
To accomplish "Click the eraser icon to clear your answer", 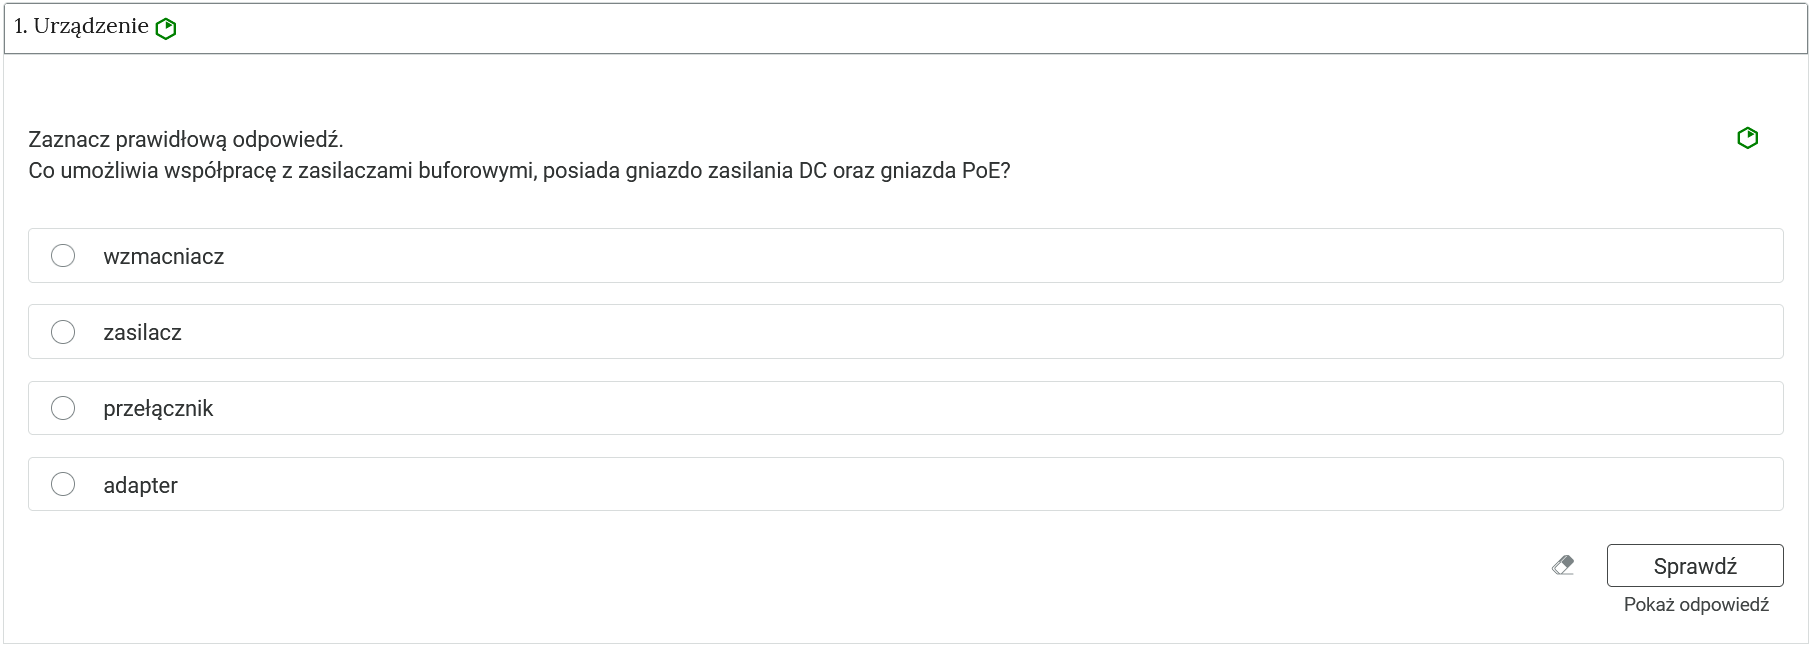I will click(1563, 565).
